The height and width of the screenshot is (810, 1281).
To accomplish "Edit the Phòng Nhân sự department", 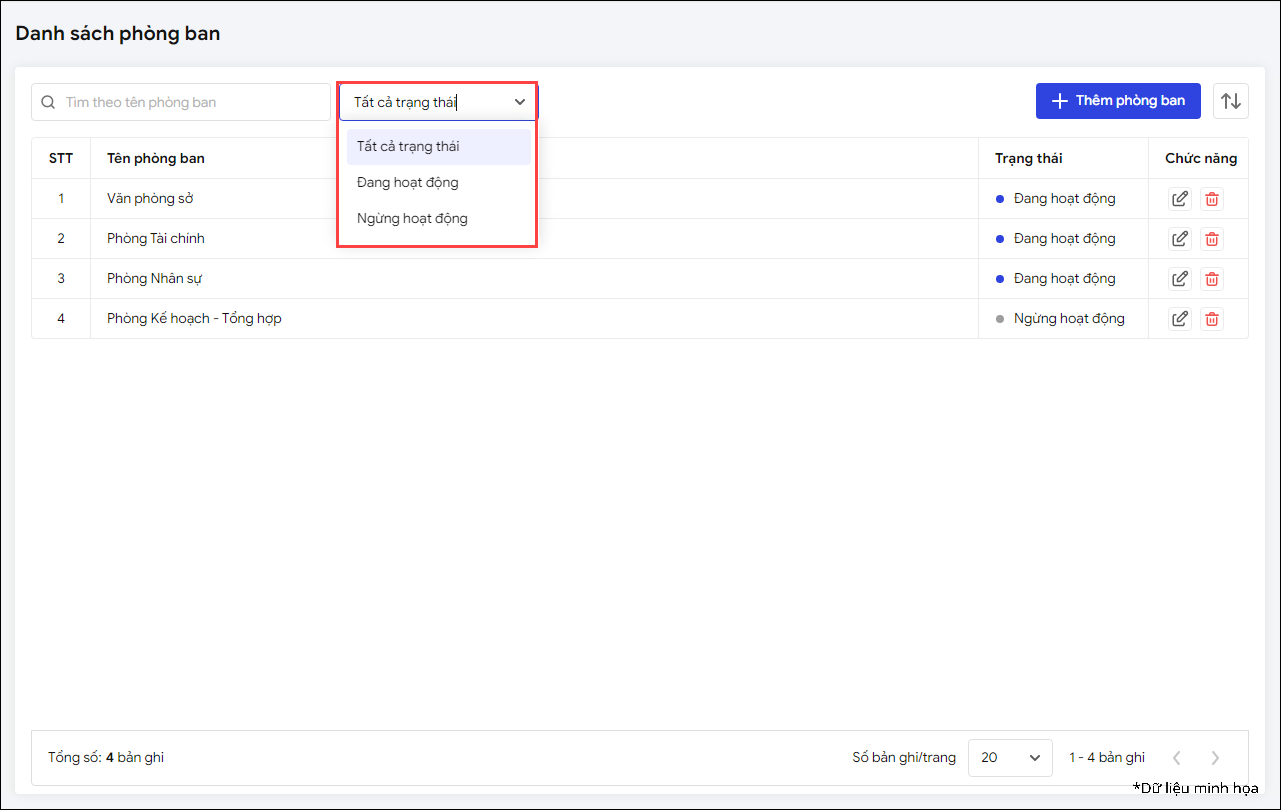I will point(1180,279).
